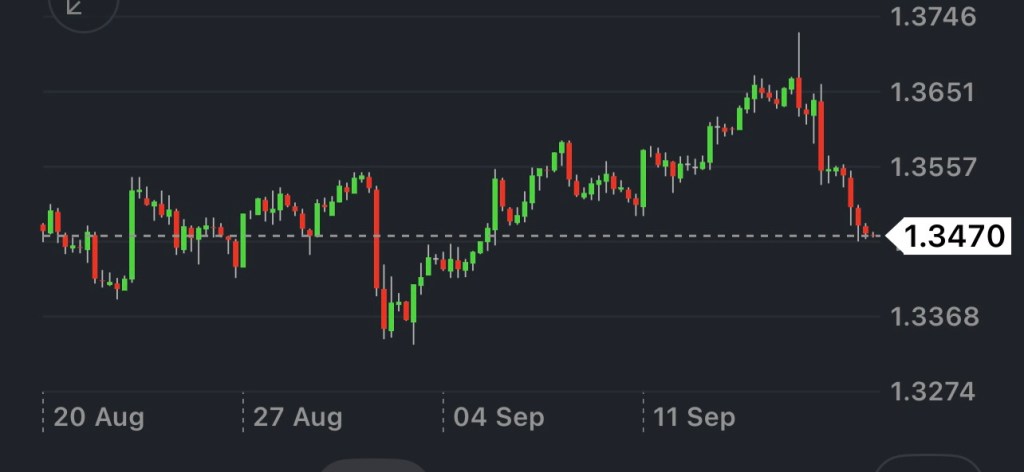Select the tall green candle just before 11 Sep
This screenshot has height=472, width=1024.
point(642,178)
